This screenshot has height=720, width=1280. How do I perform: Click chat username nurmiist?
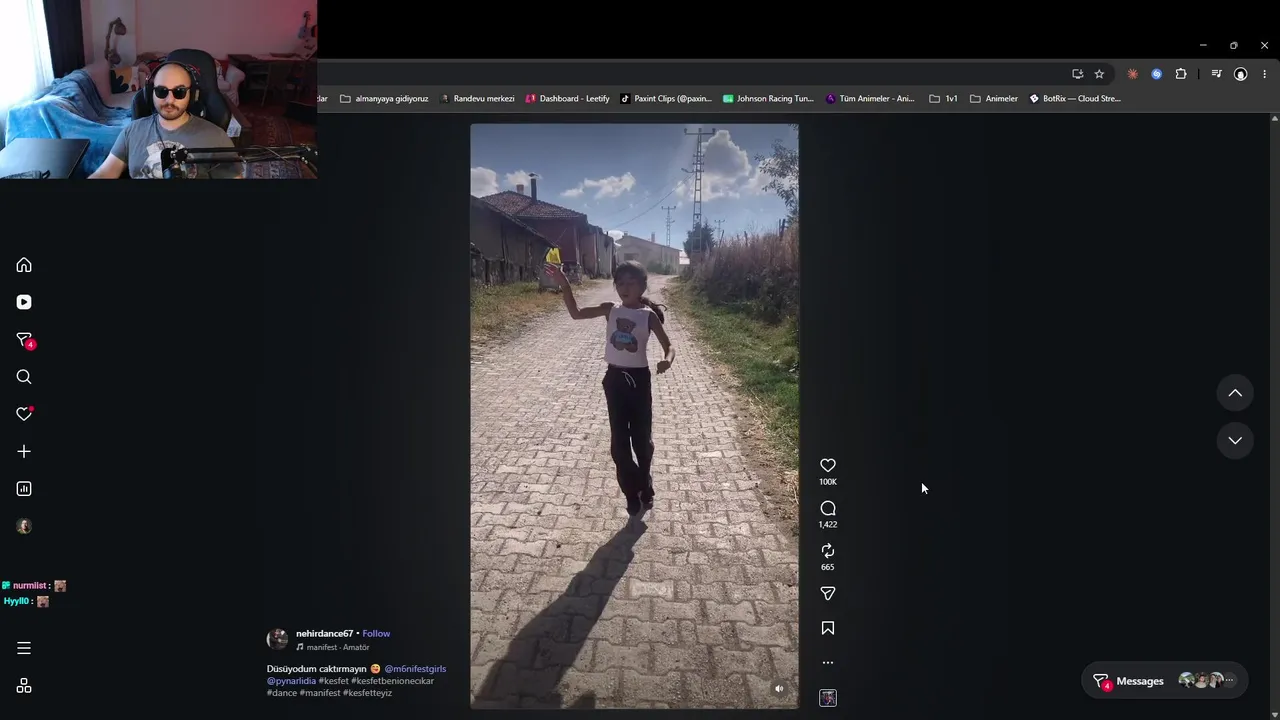click(29, 586)
